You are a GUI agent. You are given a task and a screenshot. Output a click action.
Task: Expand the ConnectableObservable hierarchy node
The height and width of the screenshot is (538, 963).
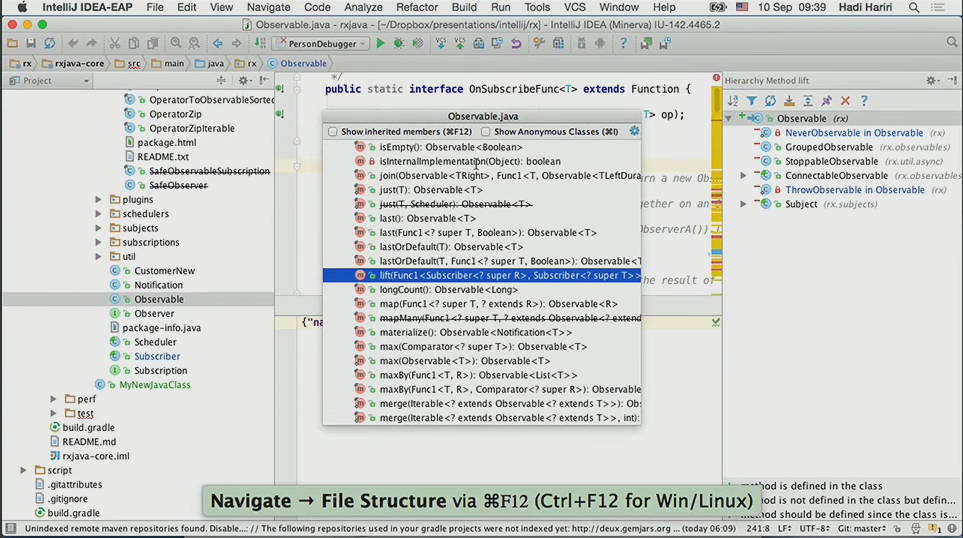pos(743,176)
